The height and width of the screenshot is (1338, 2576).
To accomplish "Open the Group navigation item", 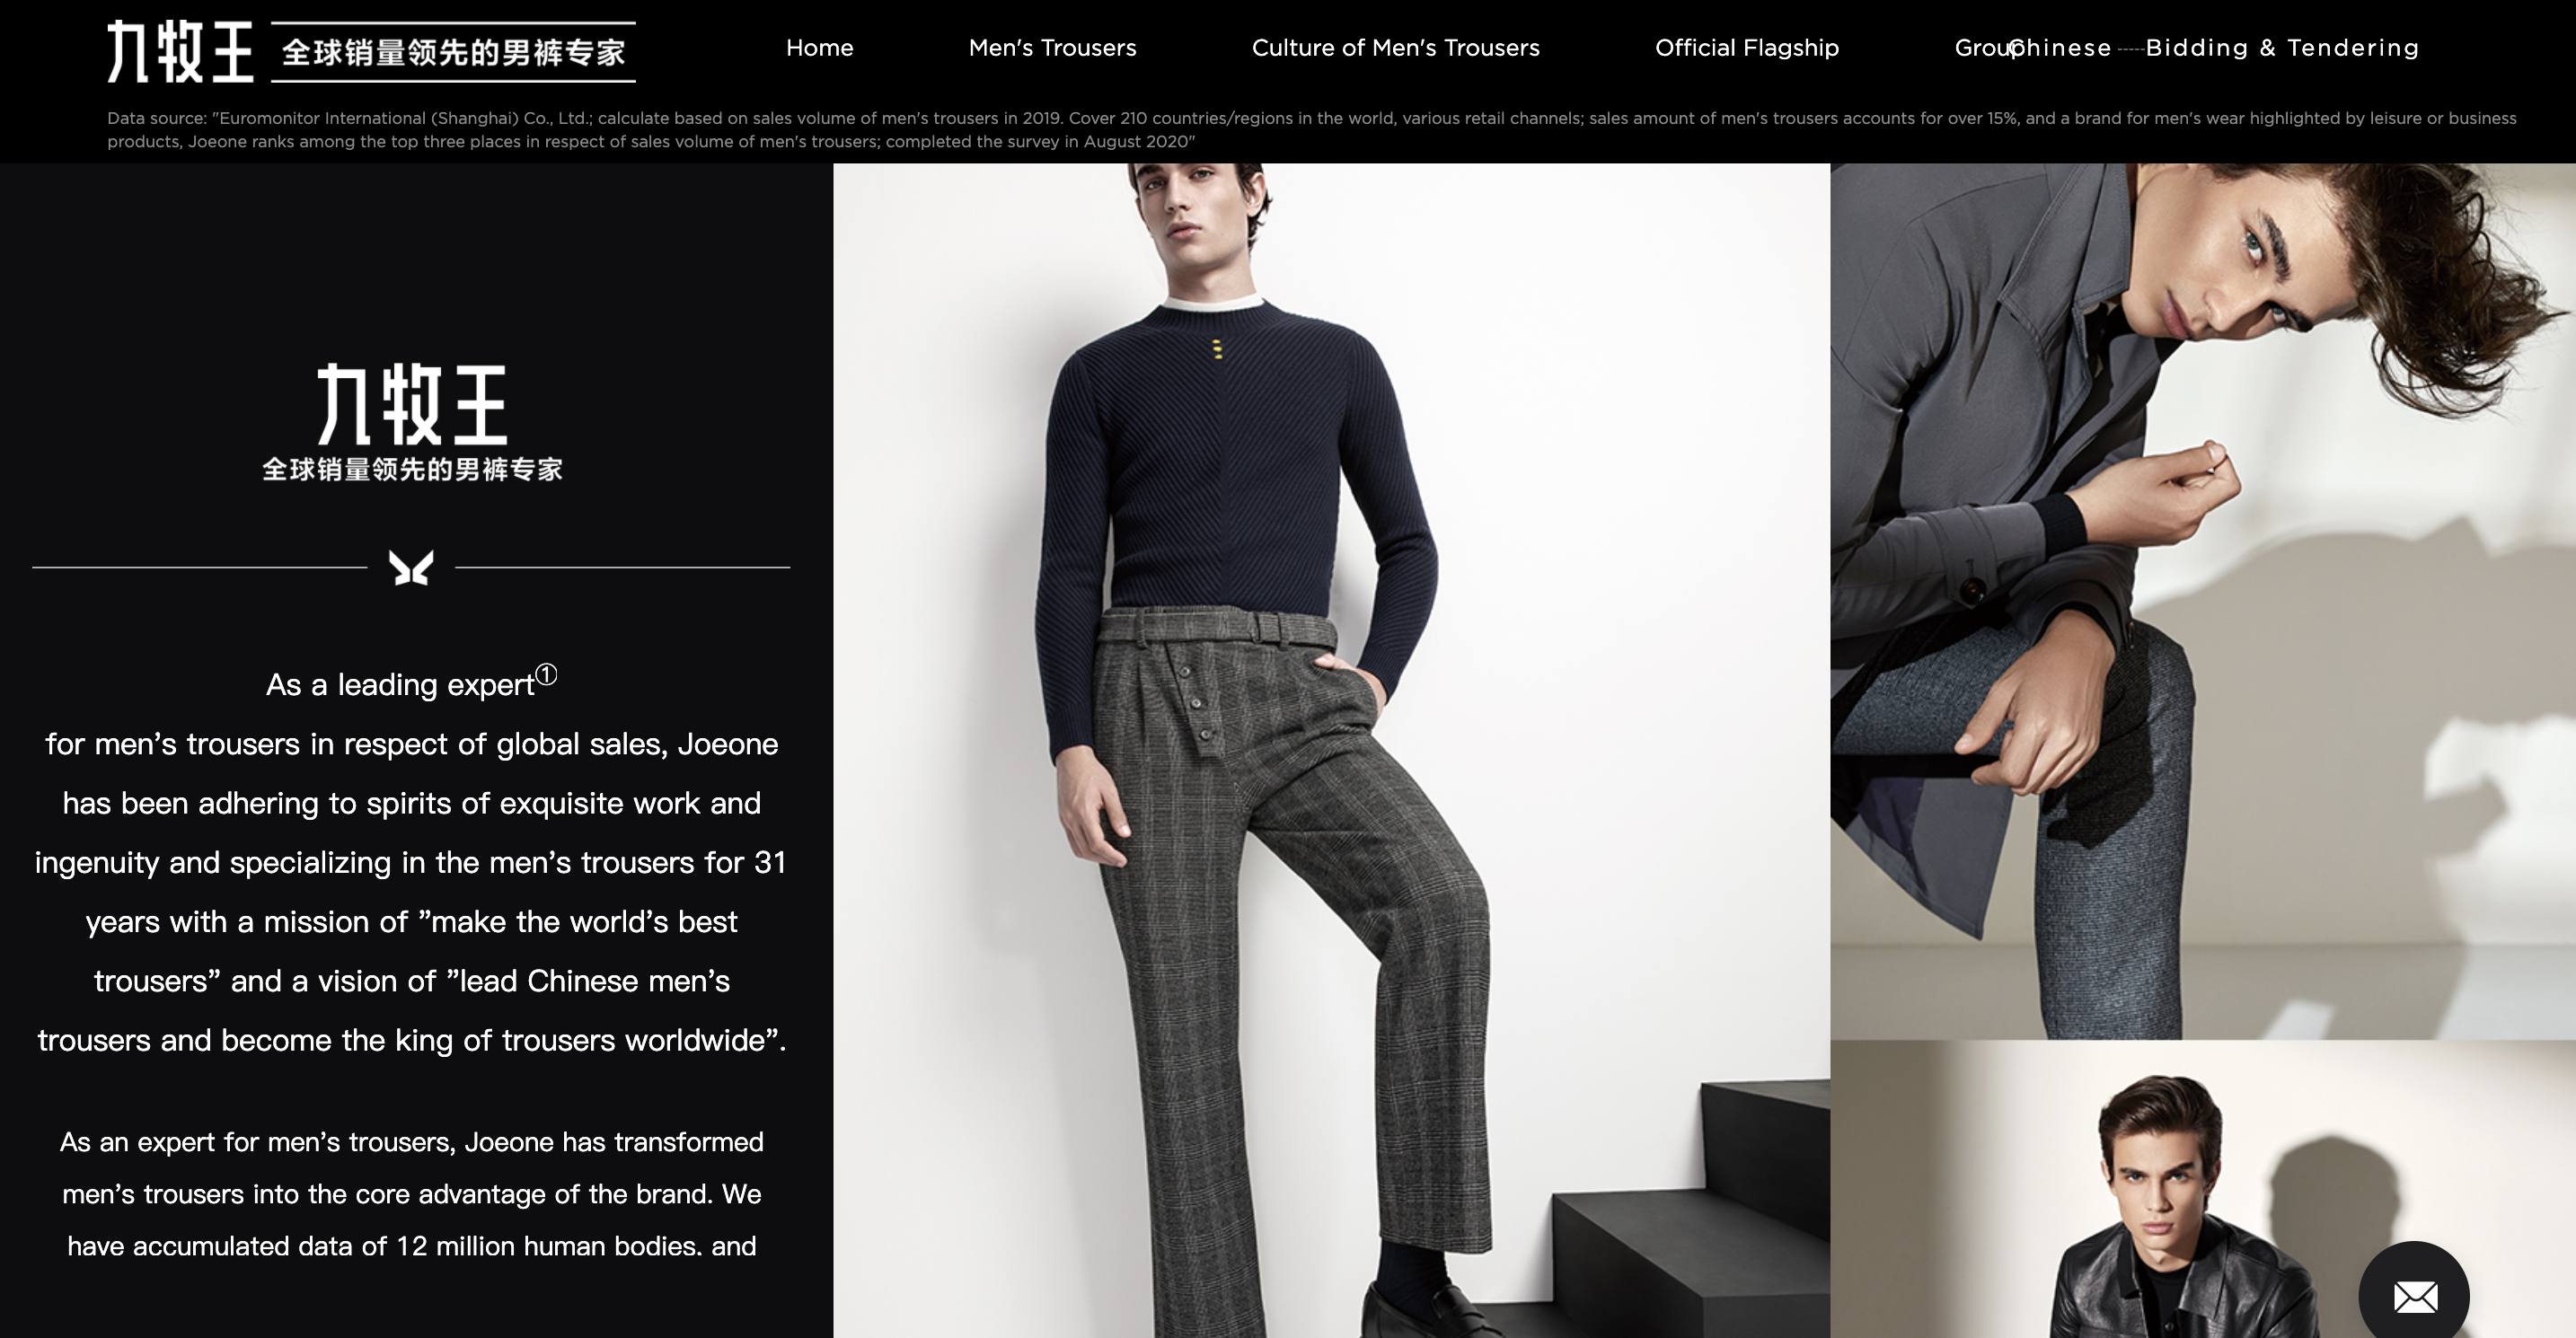I will [1976, 48].
